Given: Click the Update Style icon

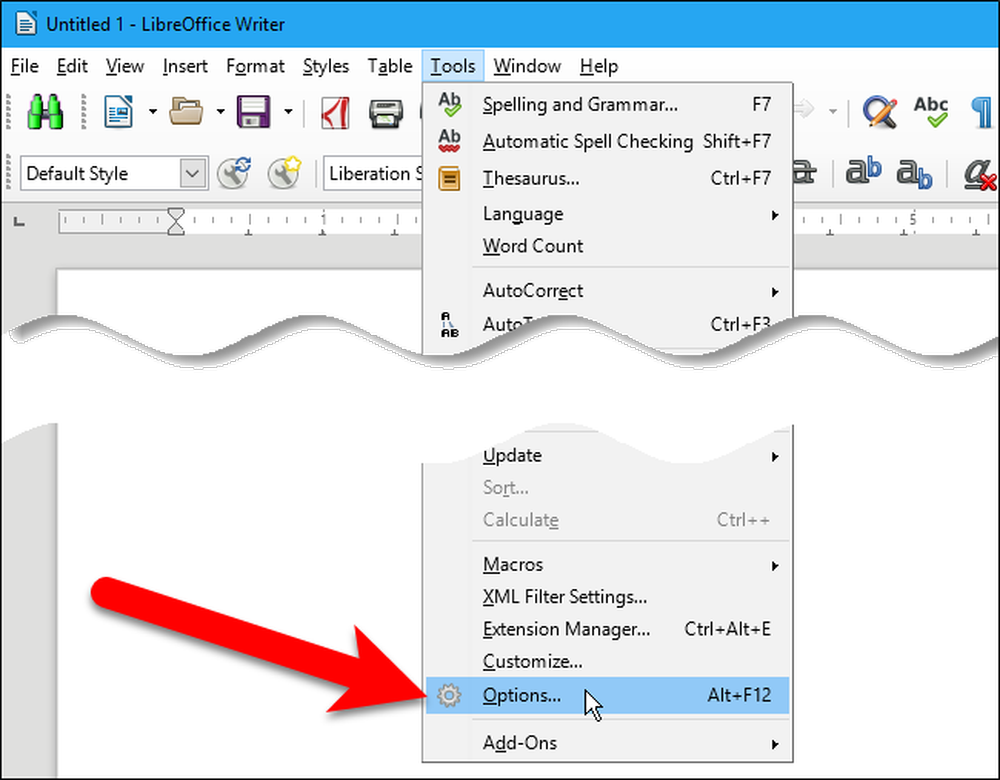Looking at the screenshot, I should (234, 173).
